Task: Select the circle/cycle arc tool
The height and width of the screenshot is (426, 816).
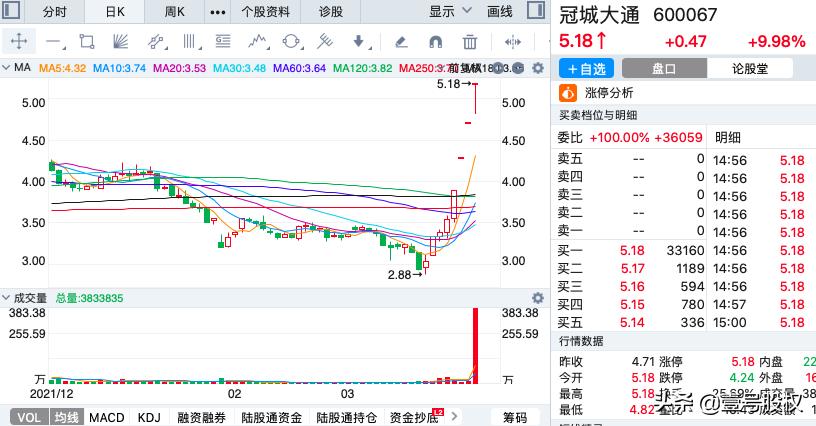Action: [291, 41]
